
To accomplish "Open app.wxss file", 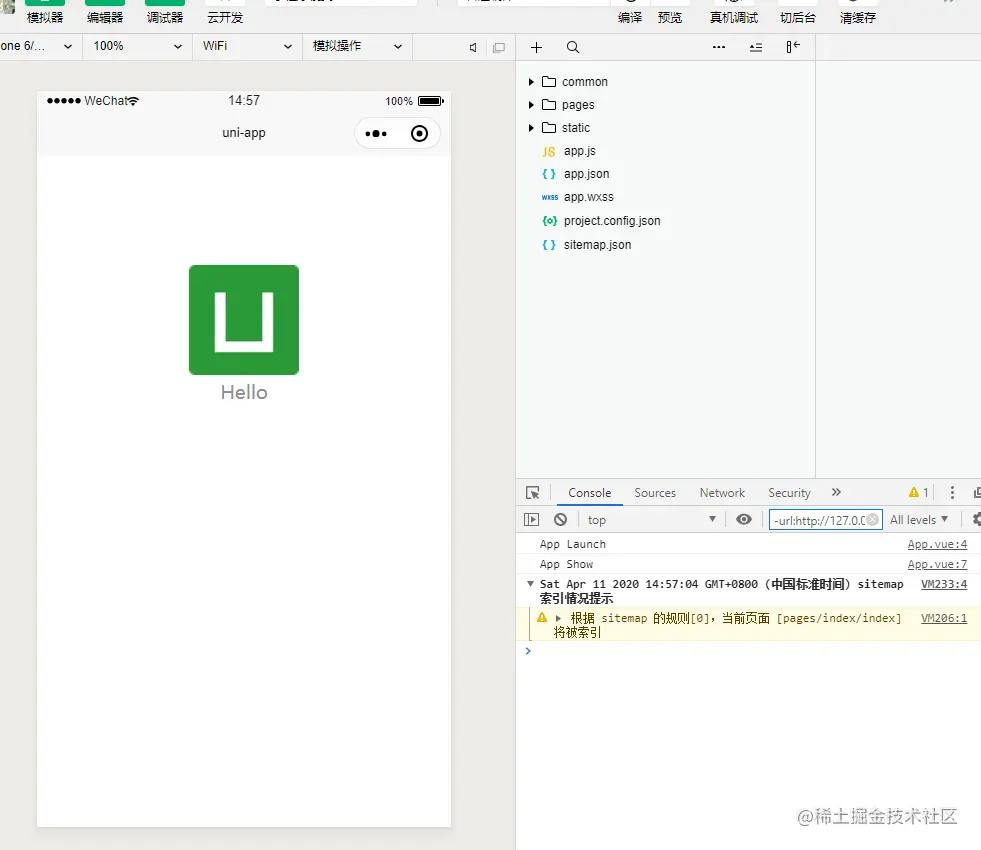I will [x=588, y=197].
